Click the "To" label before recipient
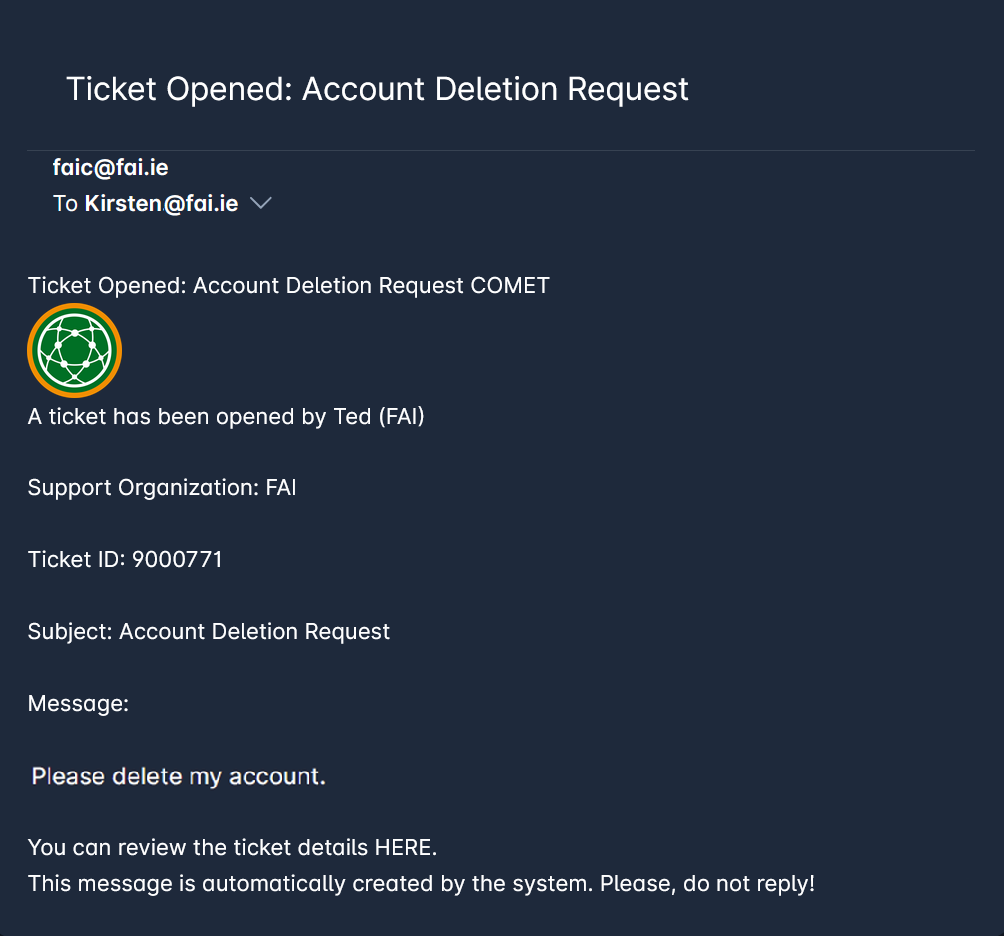The image size is (1004, 936). 65,204
